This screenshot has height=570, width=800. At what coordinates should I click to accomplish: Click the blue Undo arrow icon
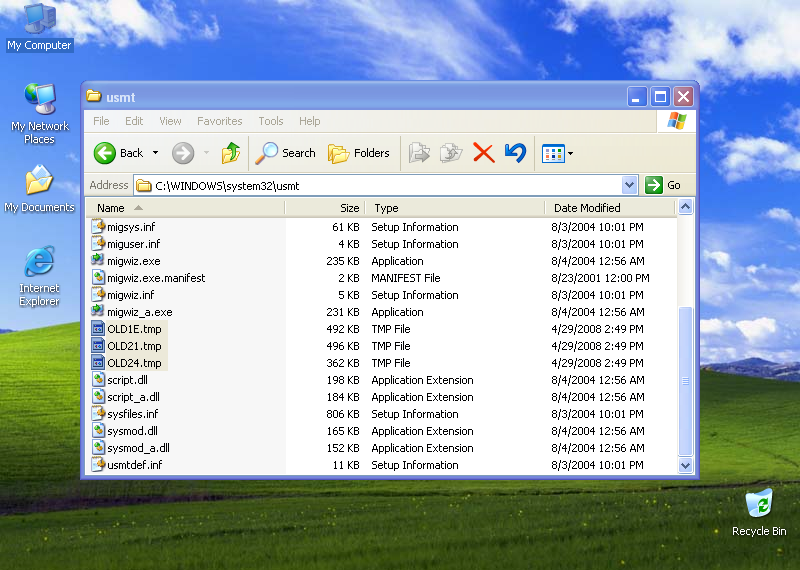(515, 153)
